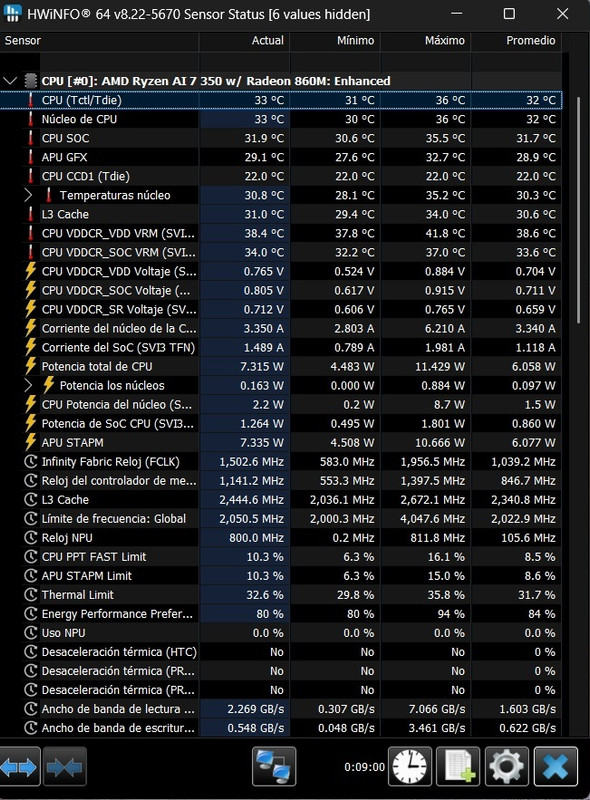The height and width of the screenshot is (800, 590).
Task: Click the logging start sheet icon
Action: click(x=458, y=767)
